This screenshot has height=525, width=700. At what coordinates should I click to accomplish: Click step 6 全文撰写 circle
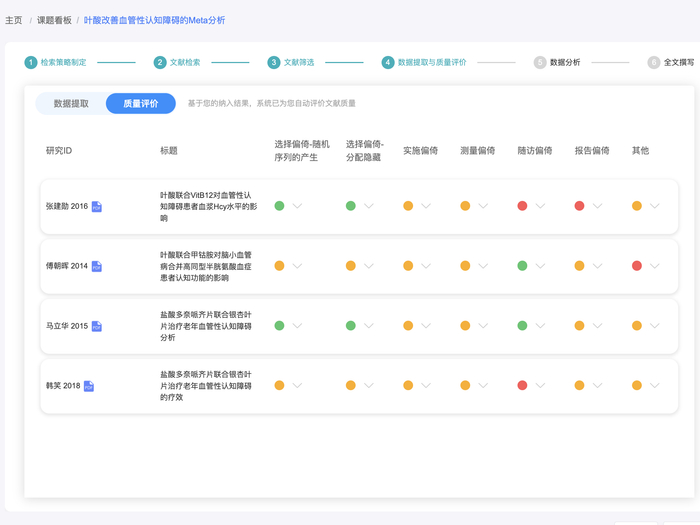click(654, 62)
